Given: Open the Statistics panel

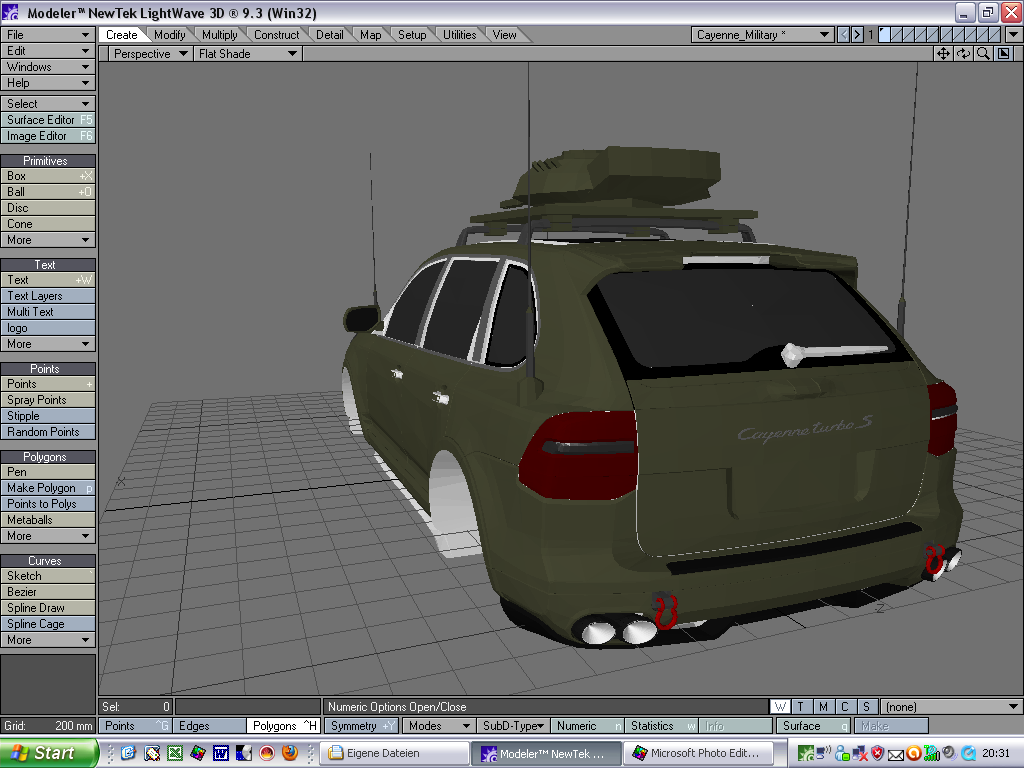Looking at the screenshot, I should point(661,726).
